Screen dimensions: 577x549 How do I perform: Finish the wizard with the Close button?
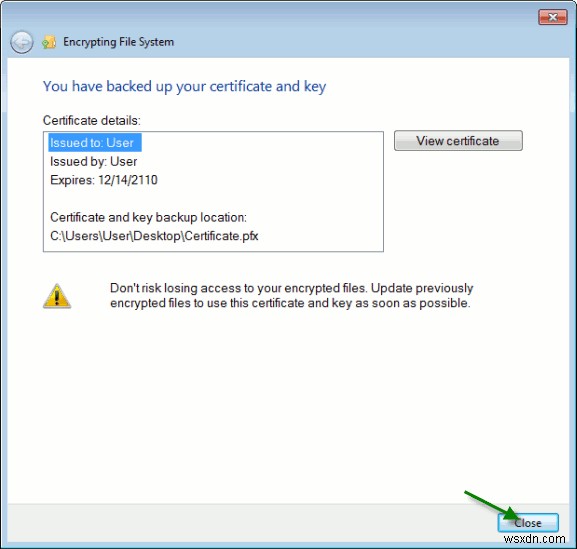pos(528,523)
